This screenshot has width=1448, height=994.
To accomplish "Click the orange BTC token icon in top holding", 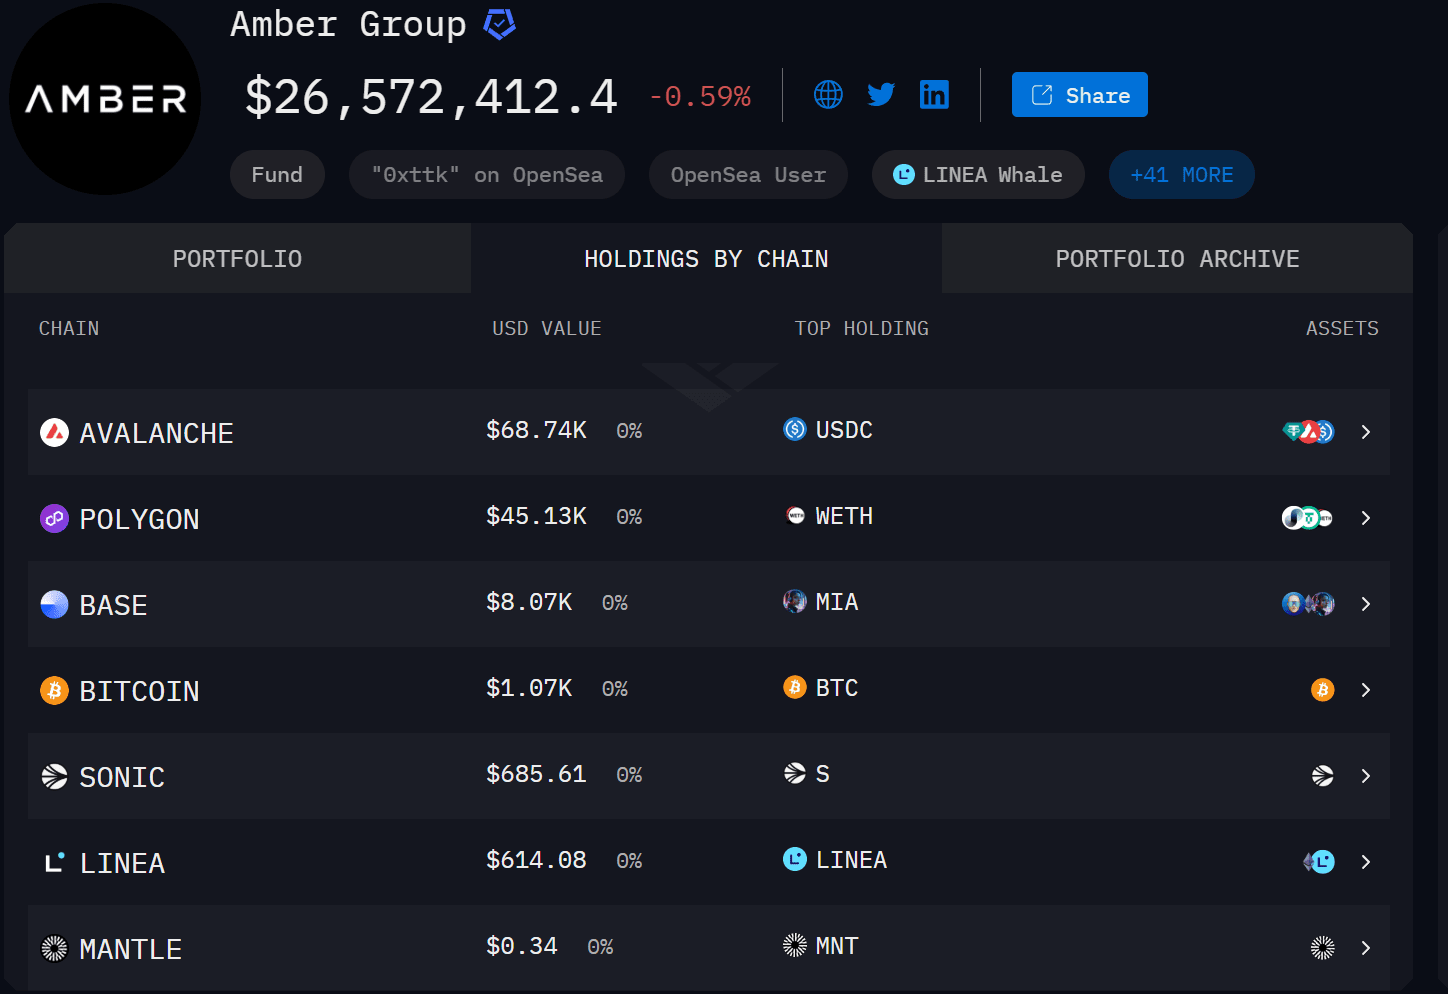I will coord(795,688).
